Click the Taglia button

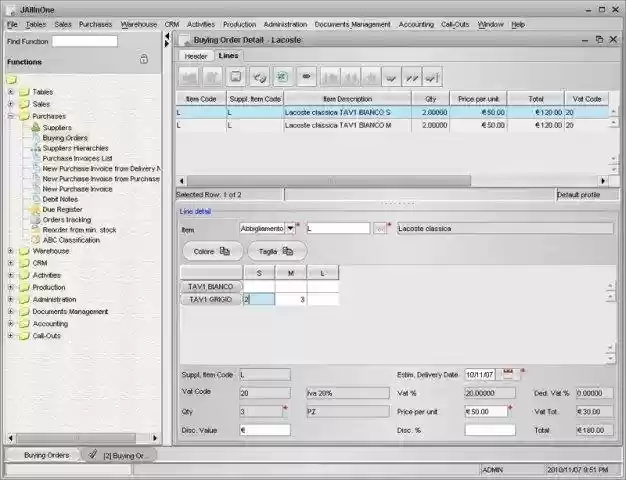pos(277,251)
